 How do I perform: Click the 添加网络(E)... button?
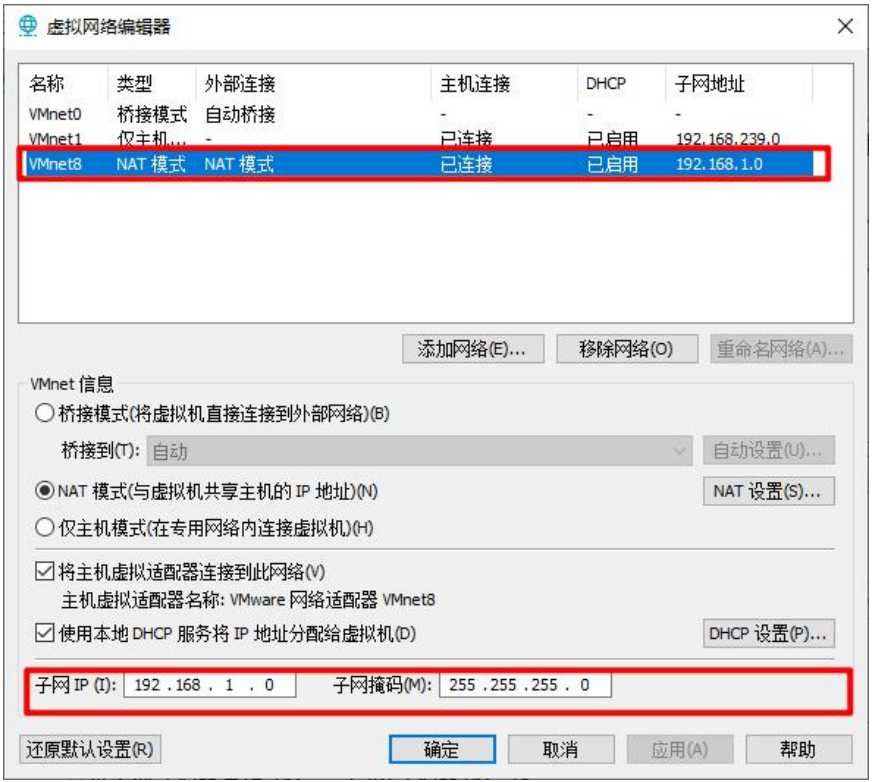tap(473, 349)
